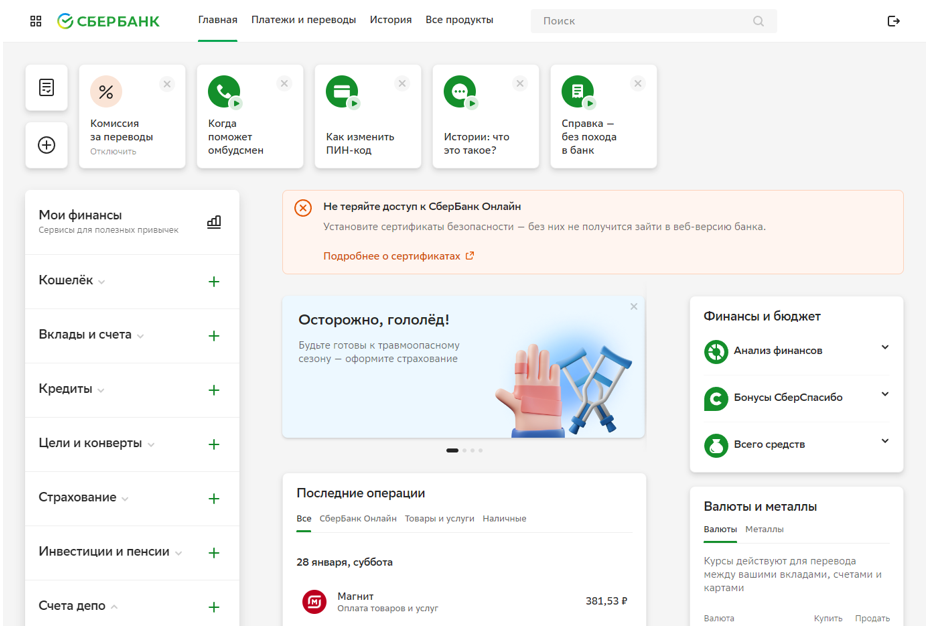The height and width of the screenshot is (626, 926).
Task: Collapse the Счета депо section
Action: (114, 607)
